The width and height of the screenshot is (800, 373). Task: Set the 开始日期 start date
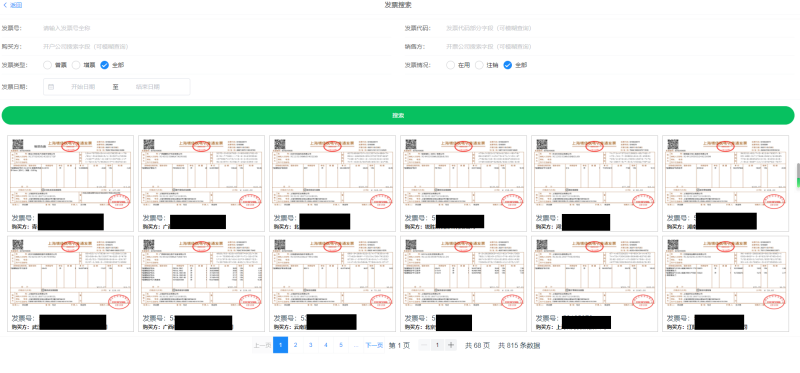click(x=83, y=87)
